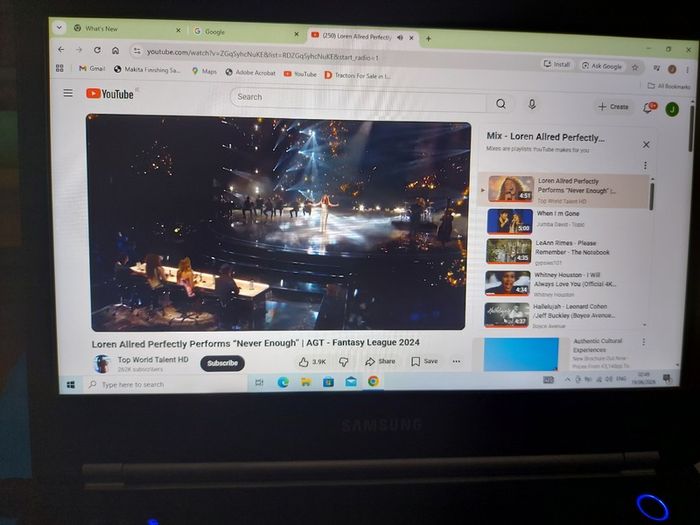The image size is (700, 525).
Task: Start voice search with microphone icon
Action: (532, 104)
